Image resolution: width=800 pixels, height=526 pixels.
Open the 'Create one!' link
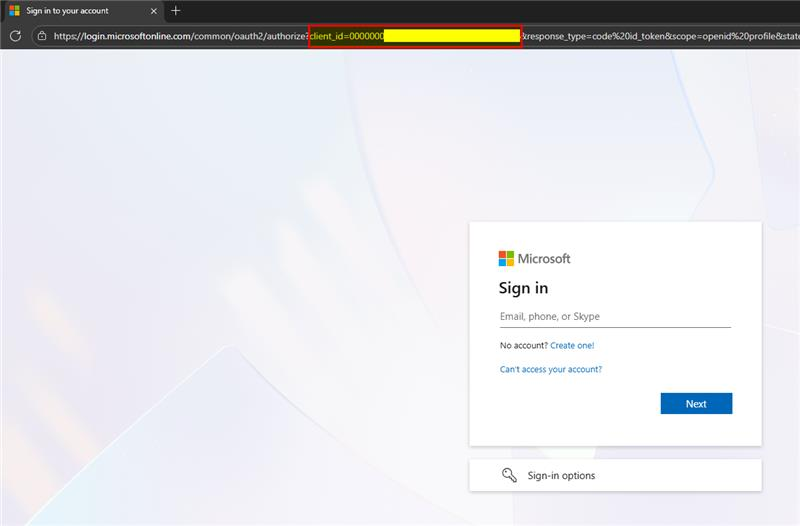pyautogui.click(x=572, y=345)
